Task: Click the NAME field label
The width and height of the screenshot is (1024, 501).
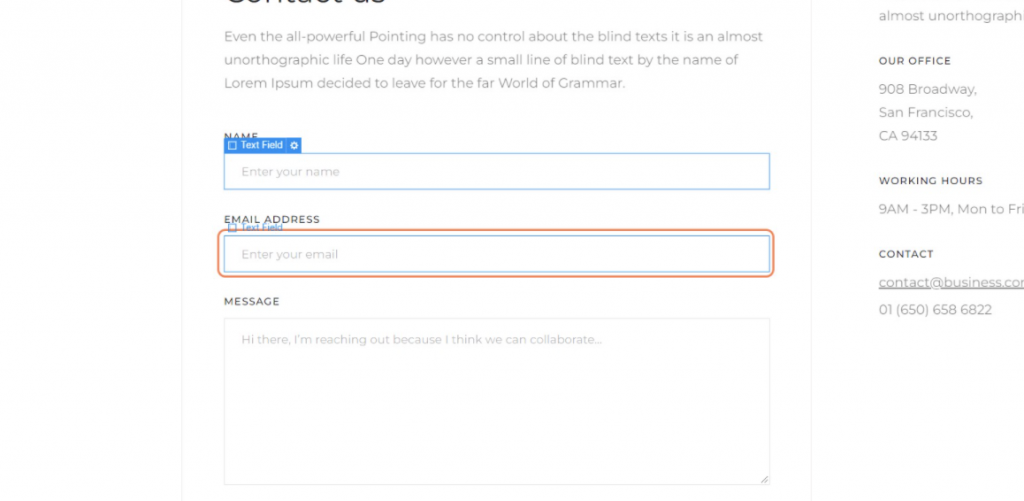Action: [241, 135]
